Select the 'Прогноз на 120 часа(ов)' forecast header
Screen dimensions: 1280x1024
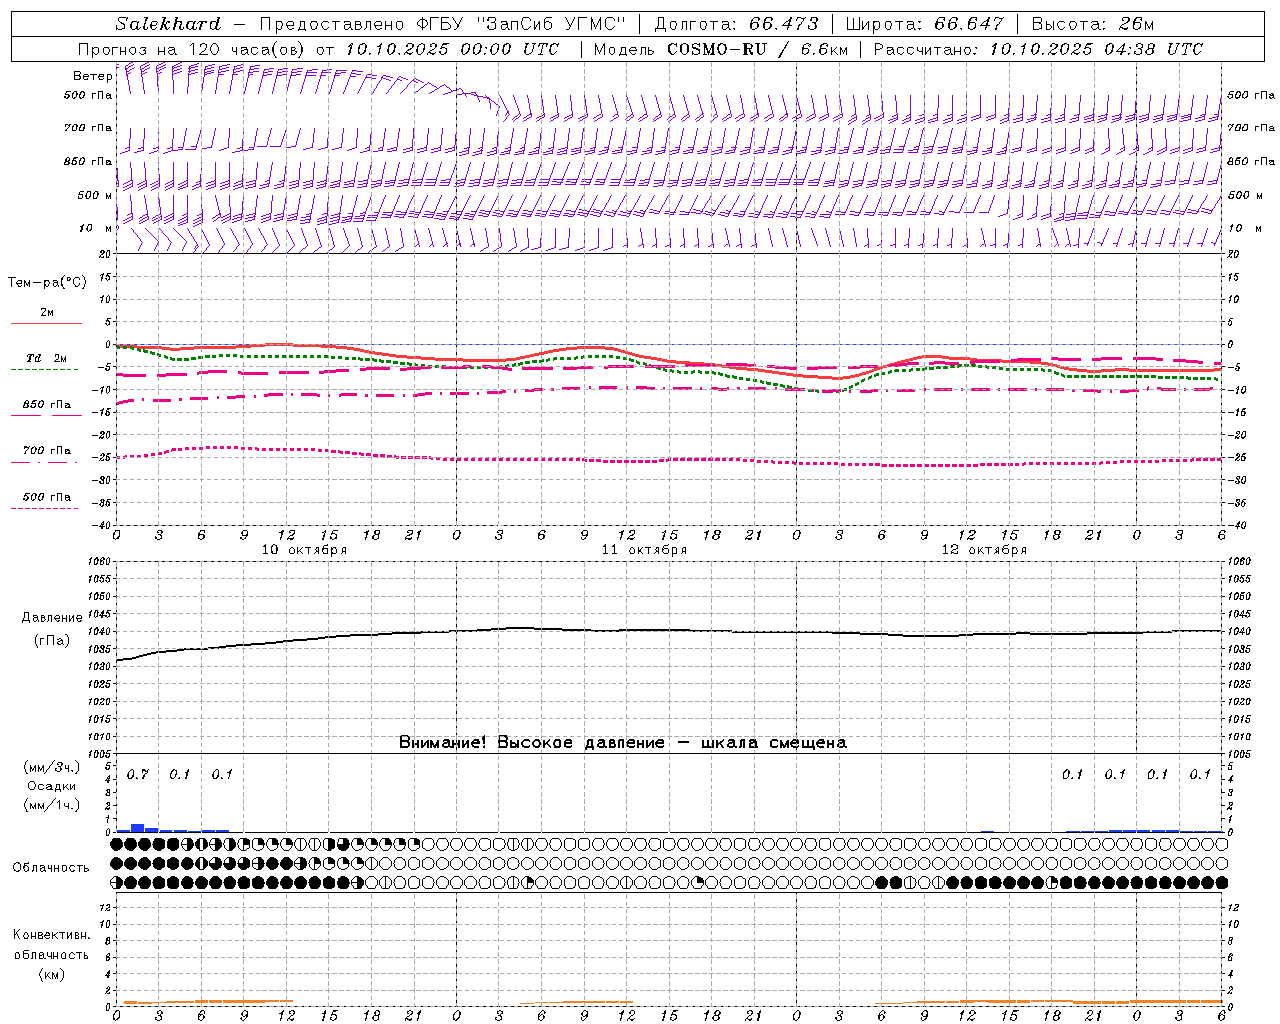click(x=192, y=49)
